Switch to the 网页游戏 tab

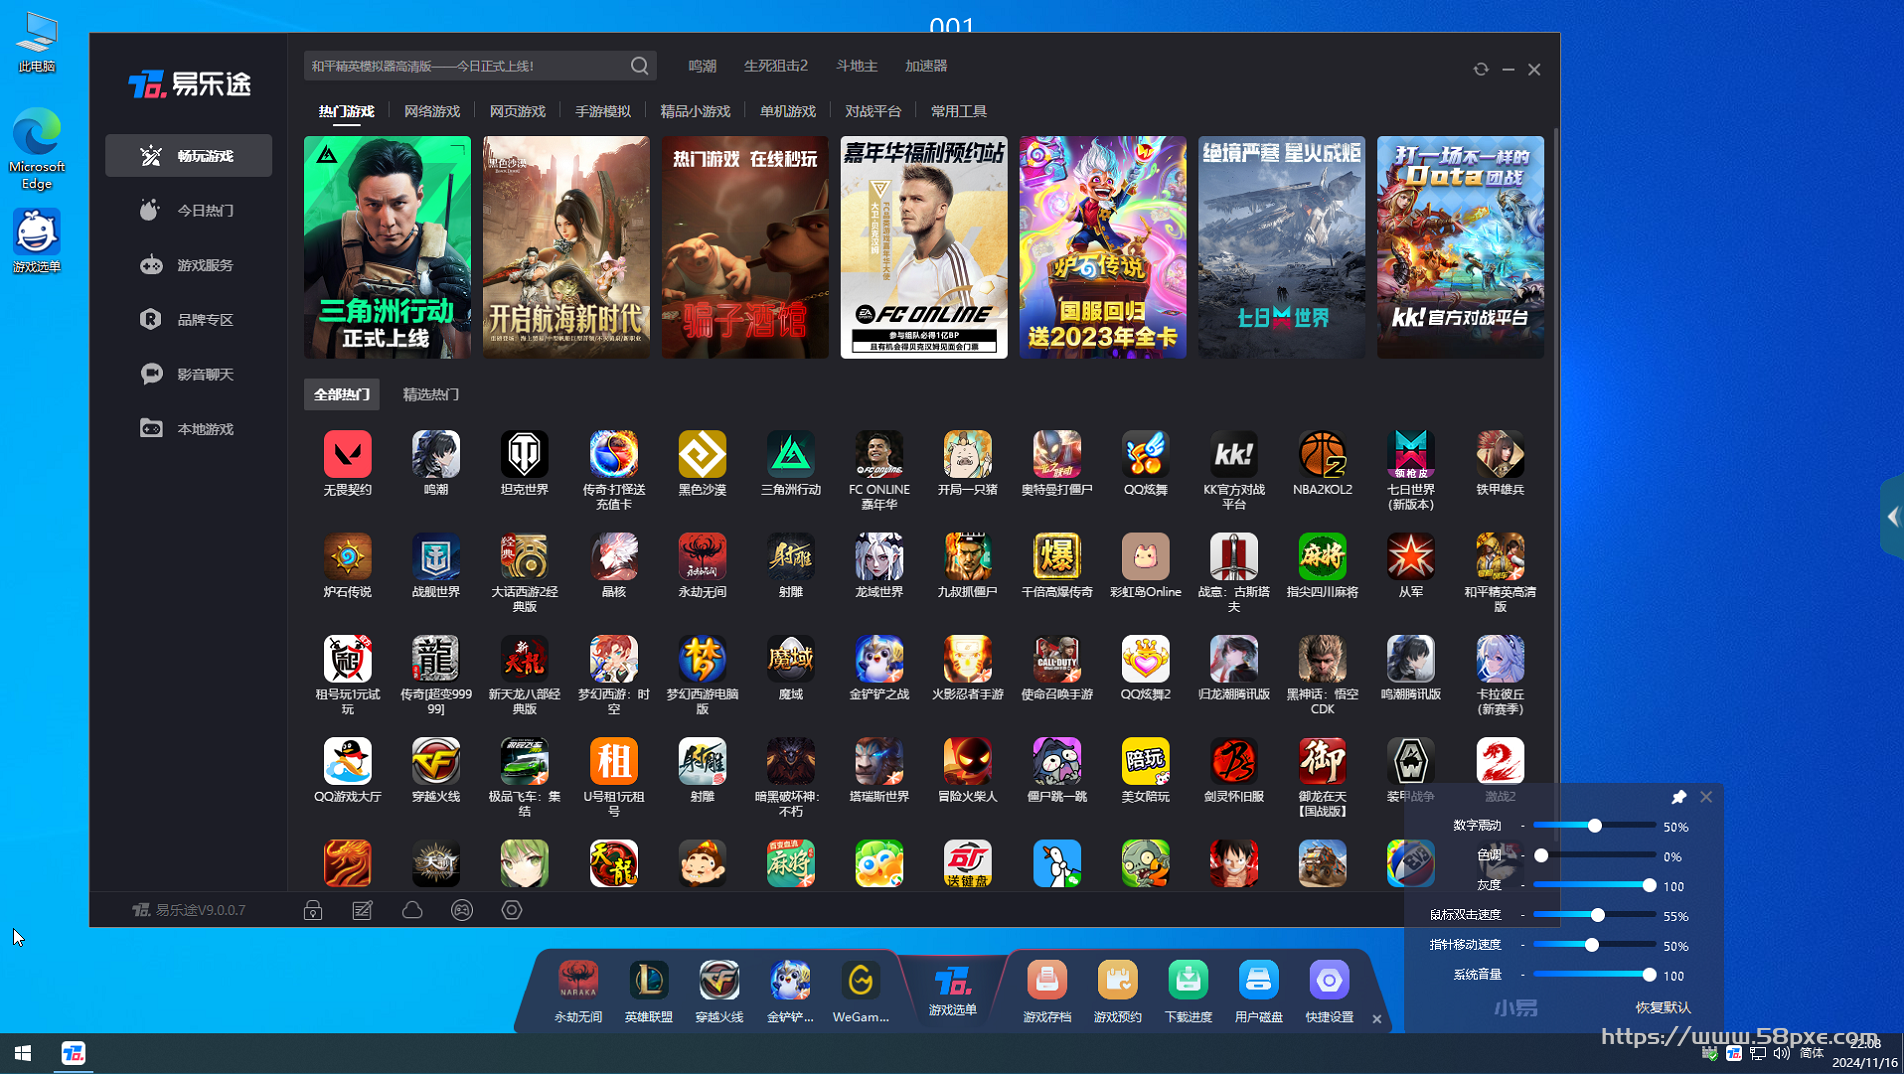pyautogui.click(x=518, y=111)
